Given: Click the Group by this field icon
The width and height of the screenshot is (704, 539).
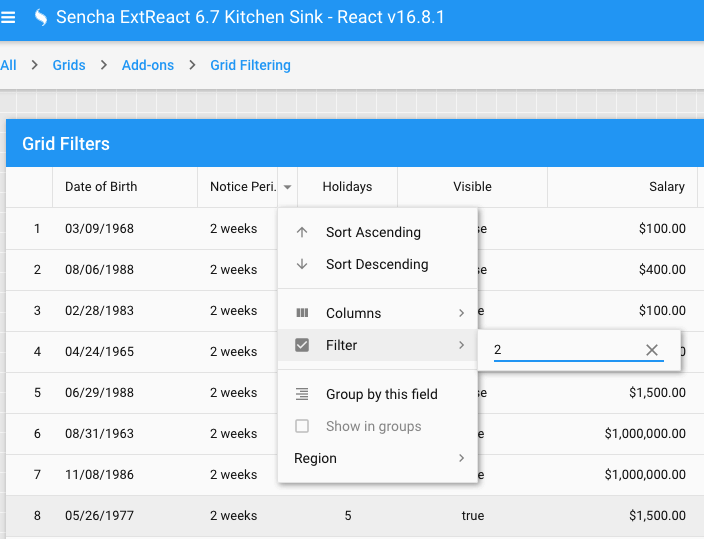Looking at the screenshot, I should click(x=302, y=394).
